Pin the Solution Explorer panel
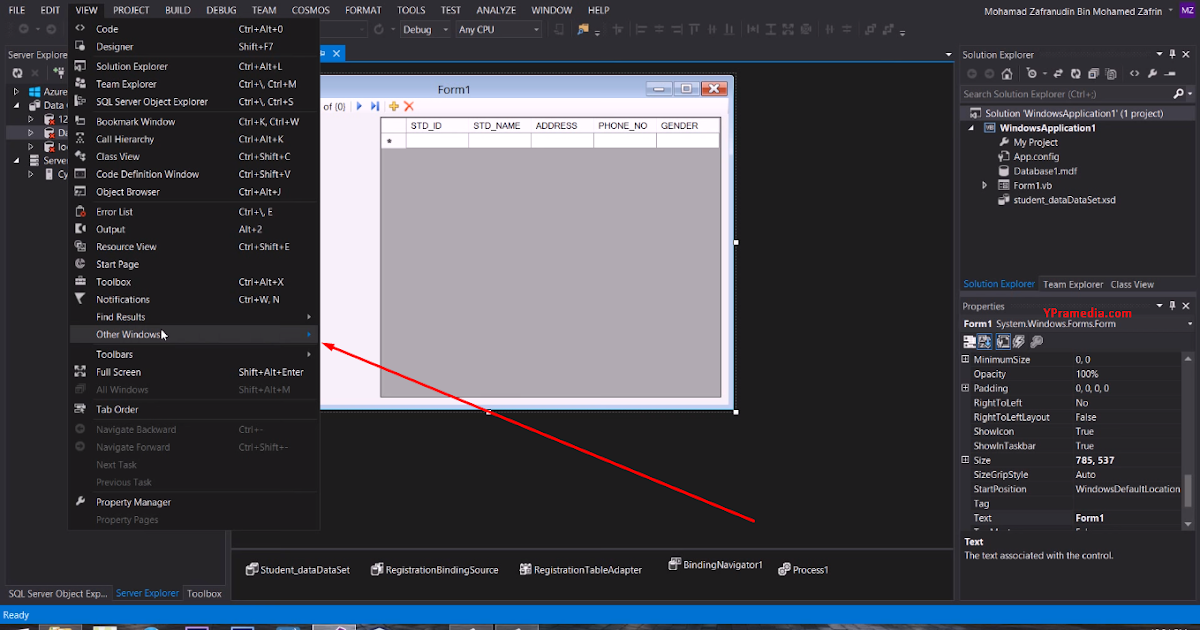 point(1172,54)
